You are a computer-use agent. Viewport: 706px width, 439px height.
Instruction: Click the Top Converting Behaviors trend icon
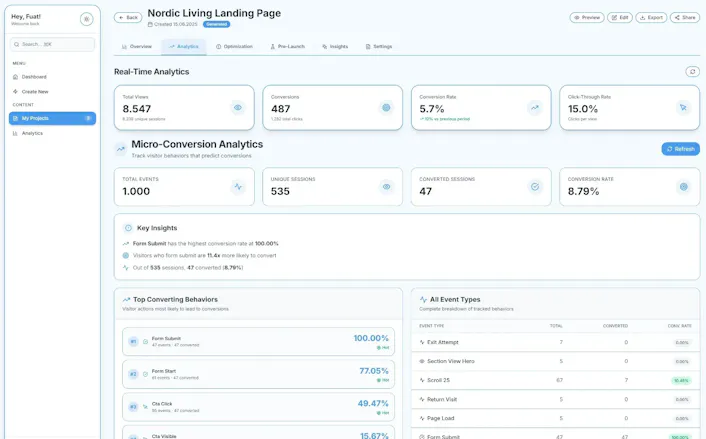pyautogui.click(x=126, y=299)
